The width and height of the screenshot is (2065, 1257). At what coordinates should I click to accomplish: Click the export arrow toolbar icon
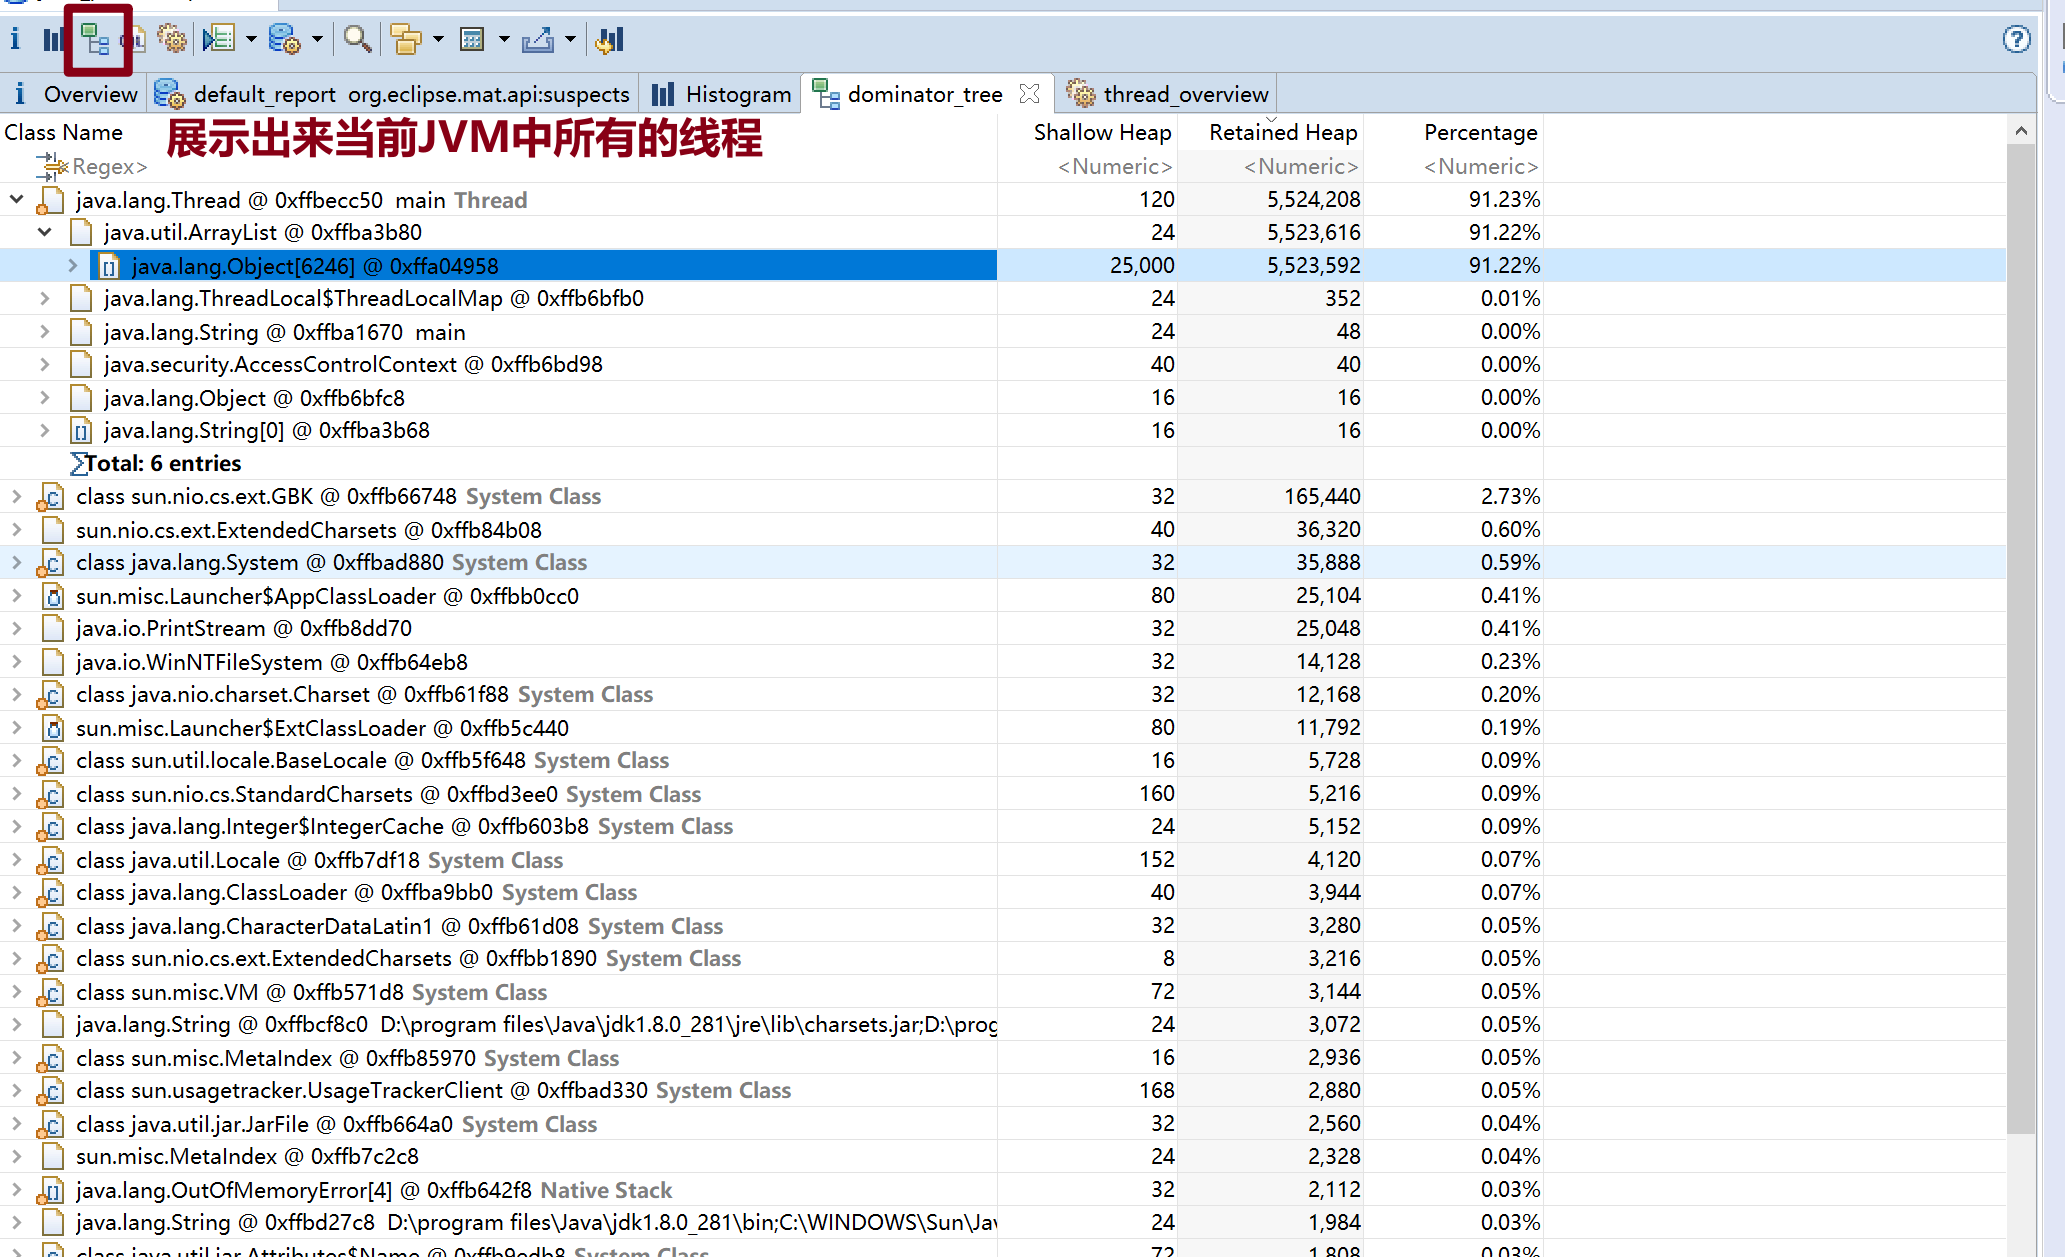point(538,40)
